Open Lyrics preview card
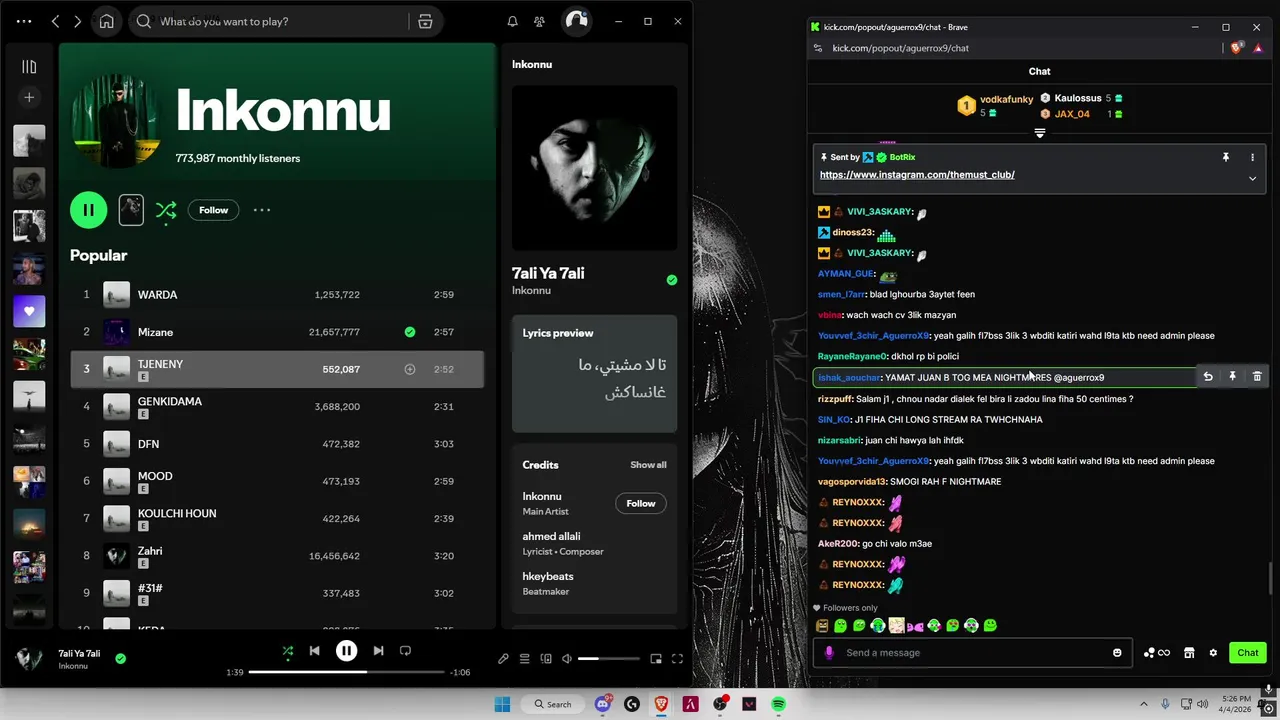 594,374
